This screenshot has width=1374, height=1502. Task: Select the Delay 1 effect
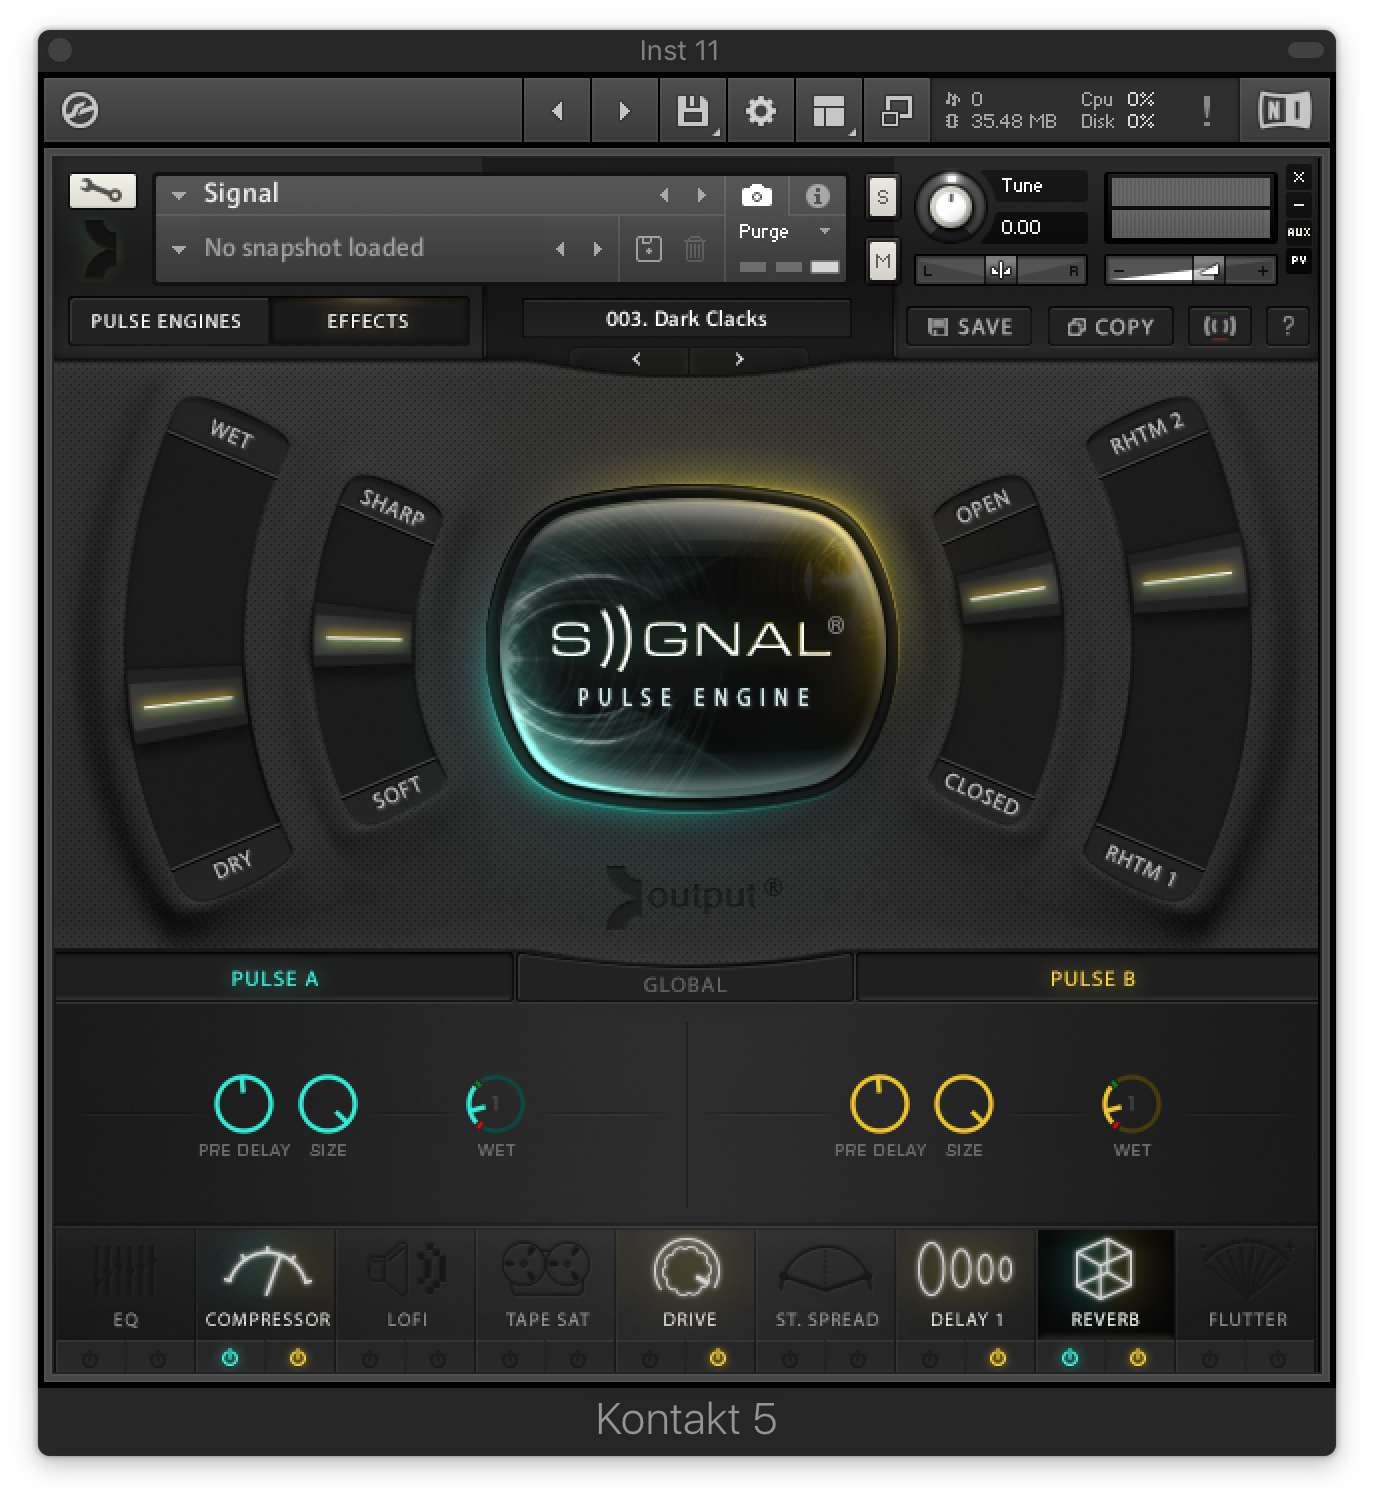pyautogui.click(x=966, y=1284)
